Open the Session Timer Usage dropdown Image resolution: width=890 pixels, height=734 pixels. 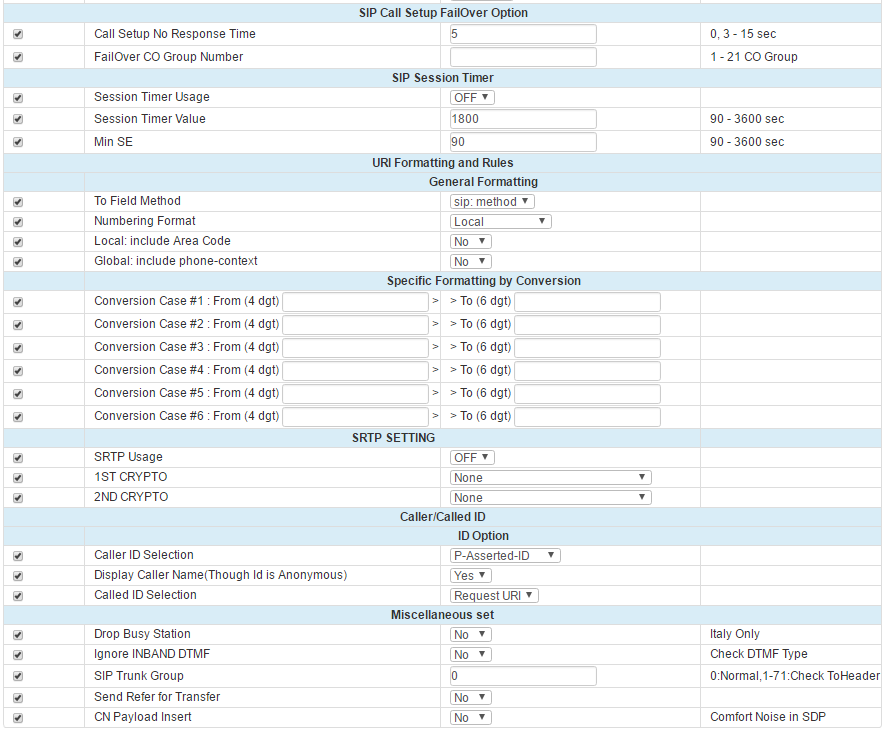tap(472, 98)
